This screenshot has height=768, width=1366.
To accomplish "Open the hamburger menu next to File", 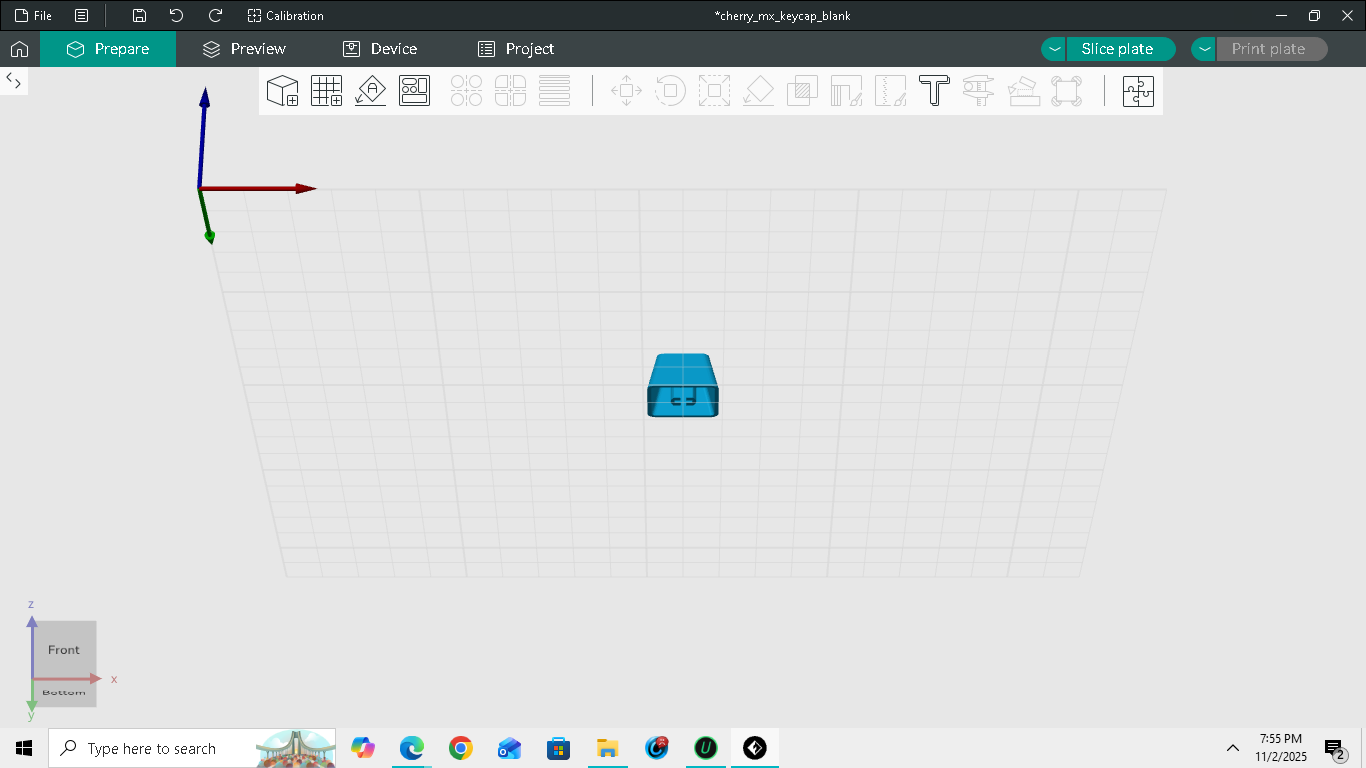I will point(82,16).
